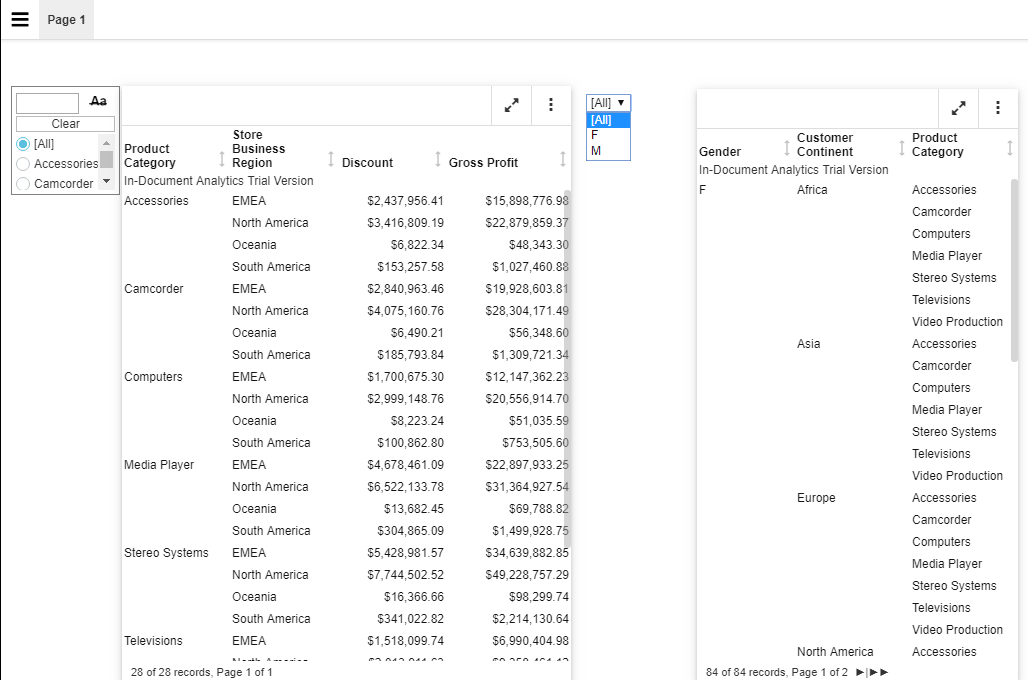Screen dimensions: 1028x680
Task: Maximize the right Gender table panel
Action: point(958,108)
